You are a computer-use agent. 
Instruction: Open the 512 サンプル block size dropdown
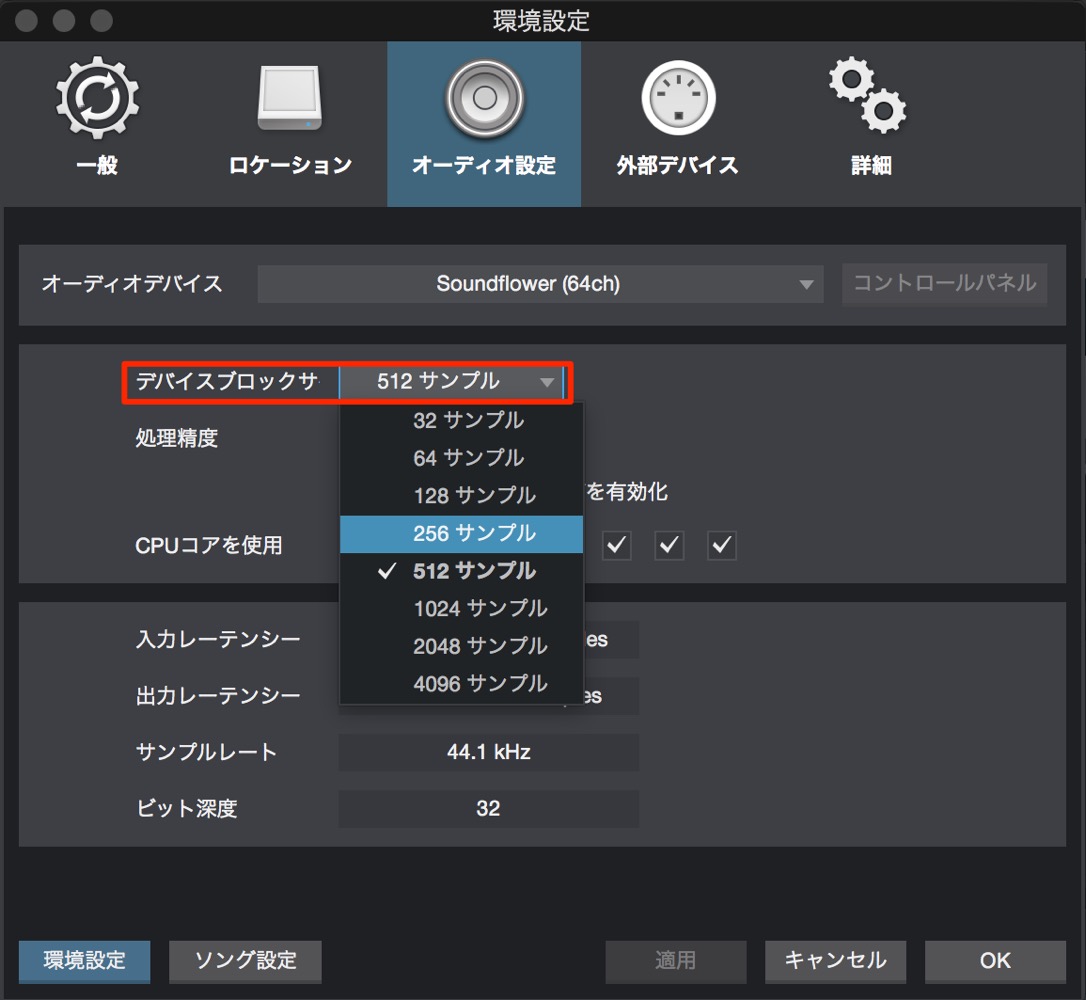[x=452, y=382]
